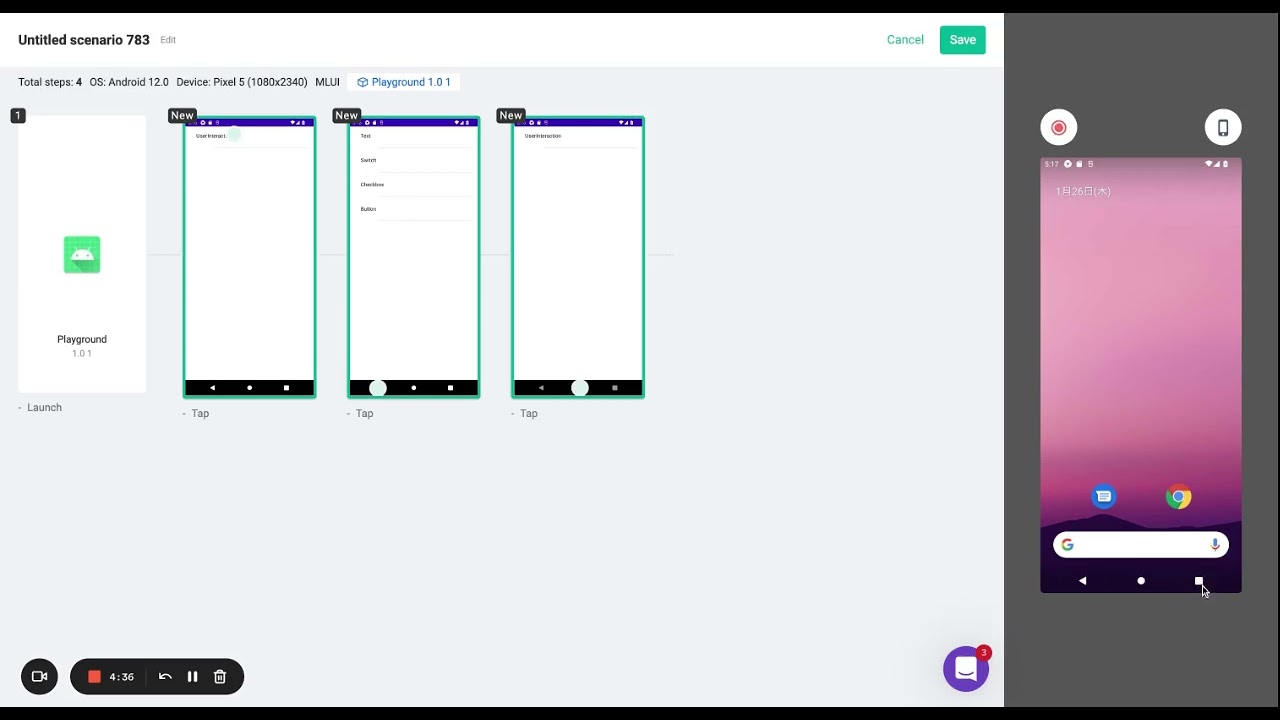
Task: Click the camera record video icon
Action: (x=40, y=677)
